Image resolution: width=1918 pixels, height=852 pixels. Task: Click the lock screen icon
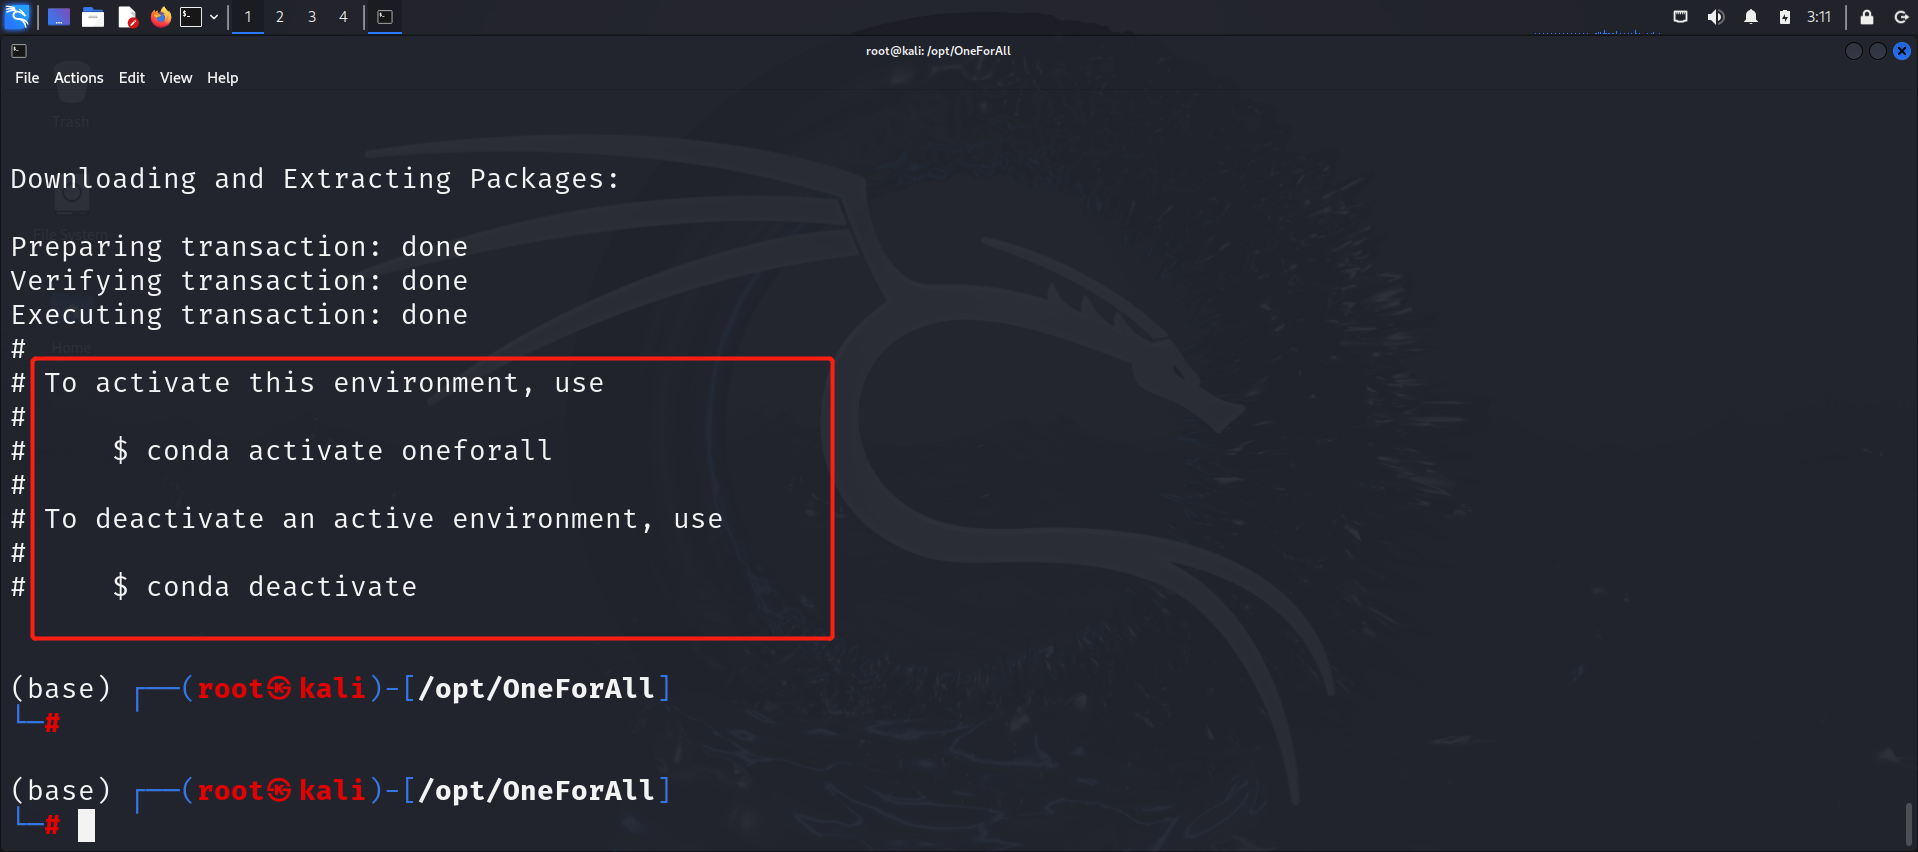point(1866,17)
